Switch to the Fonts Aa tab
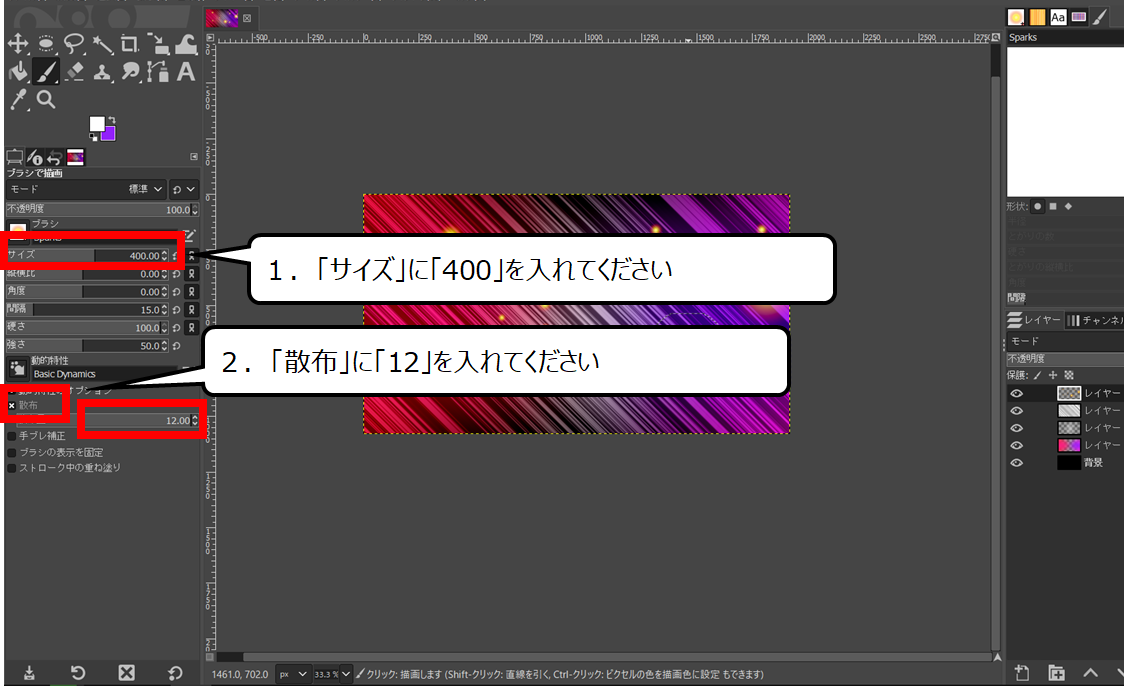Viewport: 1124px width, 686px height. pyautogui.click(x=1058, y=17)
